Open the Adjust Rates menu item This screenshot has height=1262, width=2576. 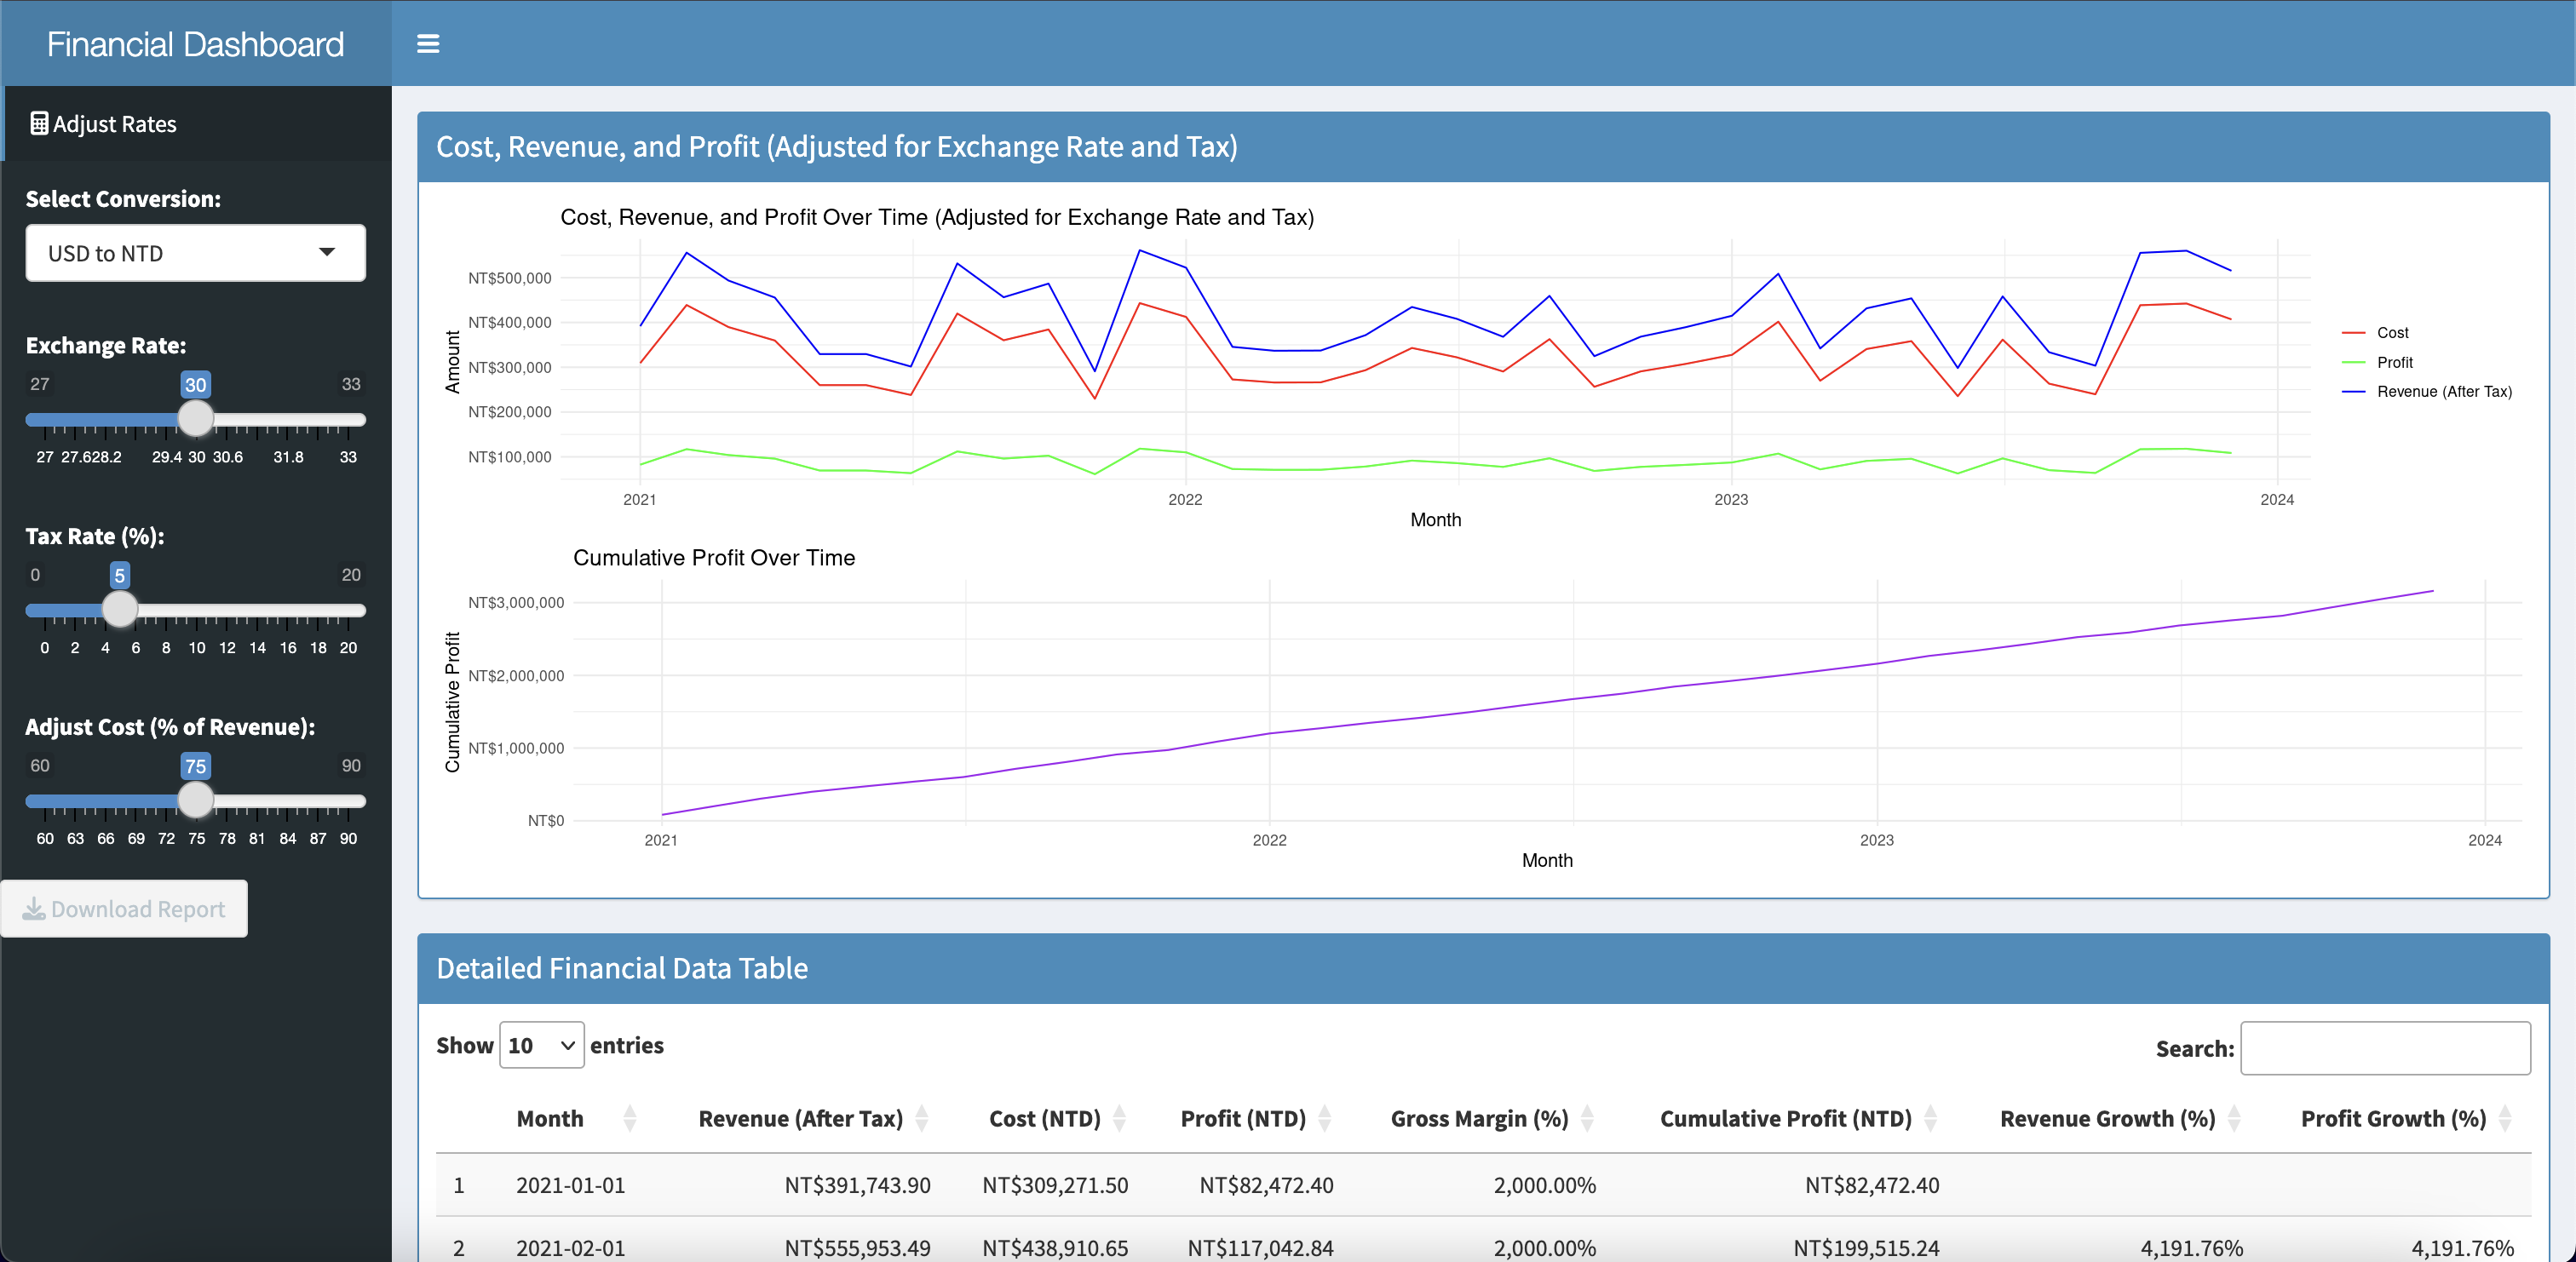(196, 124)
